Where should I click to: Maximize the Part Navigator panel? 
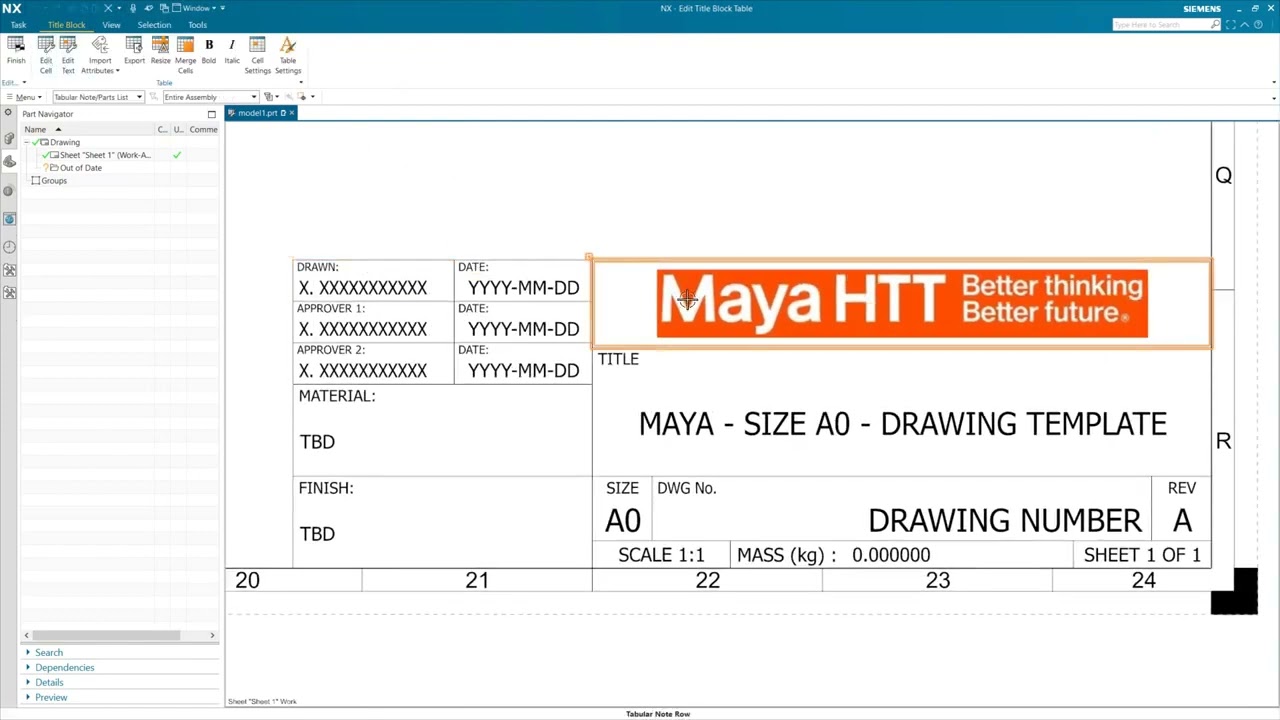[212, 114]
